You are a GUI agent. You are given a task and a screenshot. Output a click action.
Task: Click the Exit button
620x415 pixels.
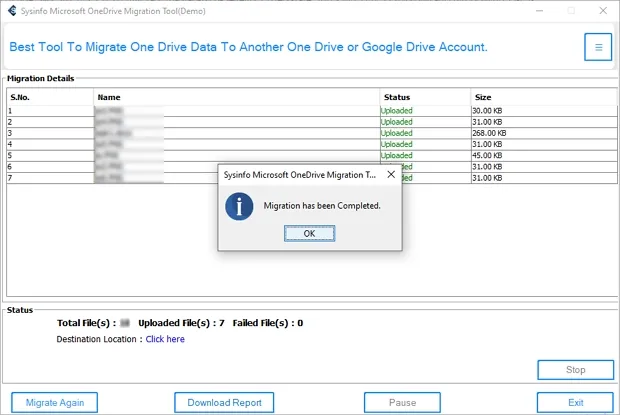[575, 402]
